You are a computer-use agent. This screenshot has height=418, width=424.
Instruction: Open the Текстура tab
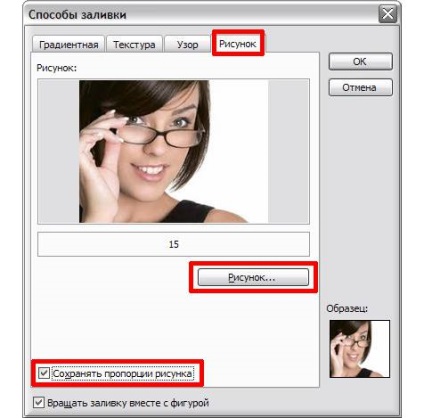[x=134, y=44]
